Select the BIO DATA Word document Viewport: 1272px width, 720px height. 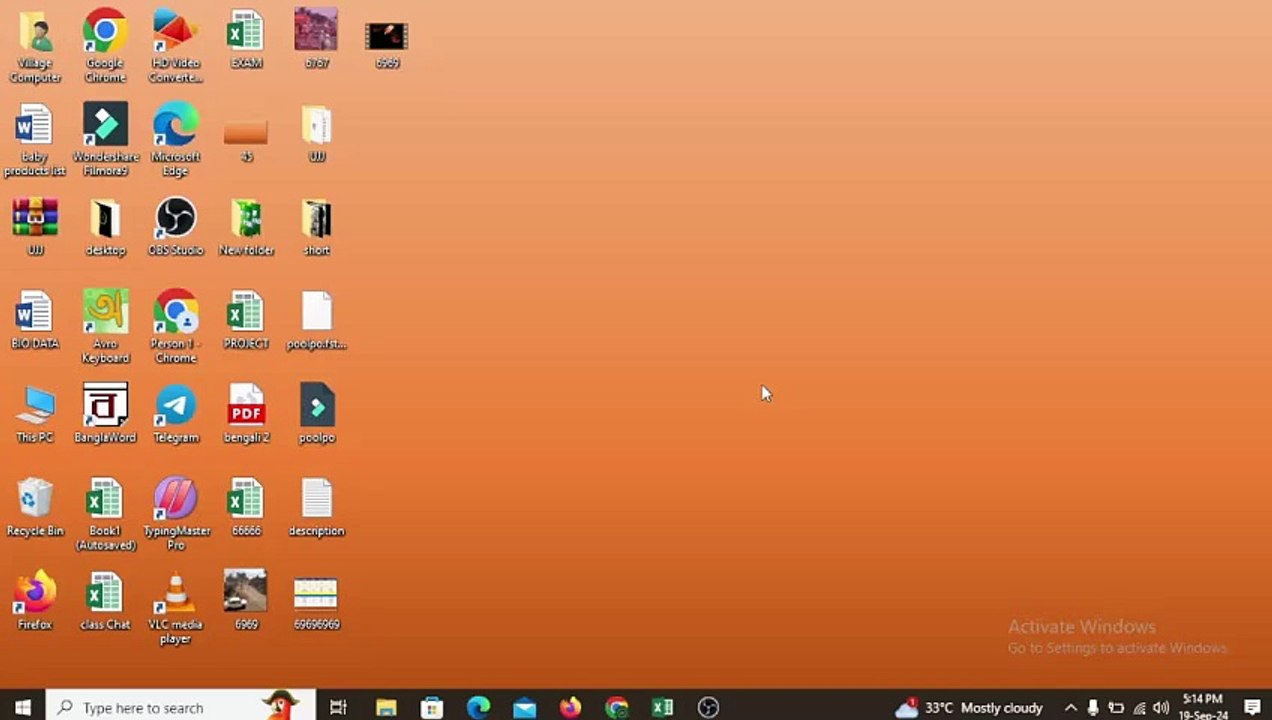[35, 320]
